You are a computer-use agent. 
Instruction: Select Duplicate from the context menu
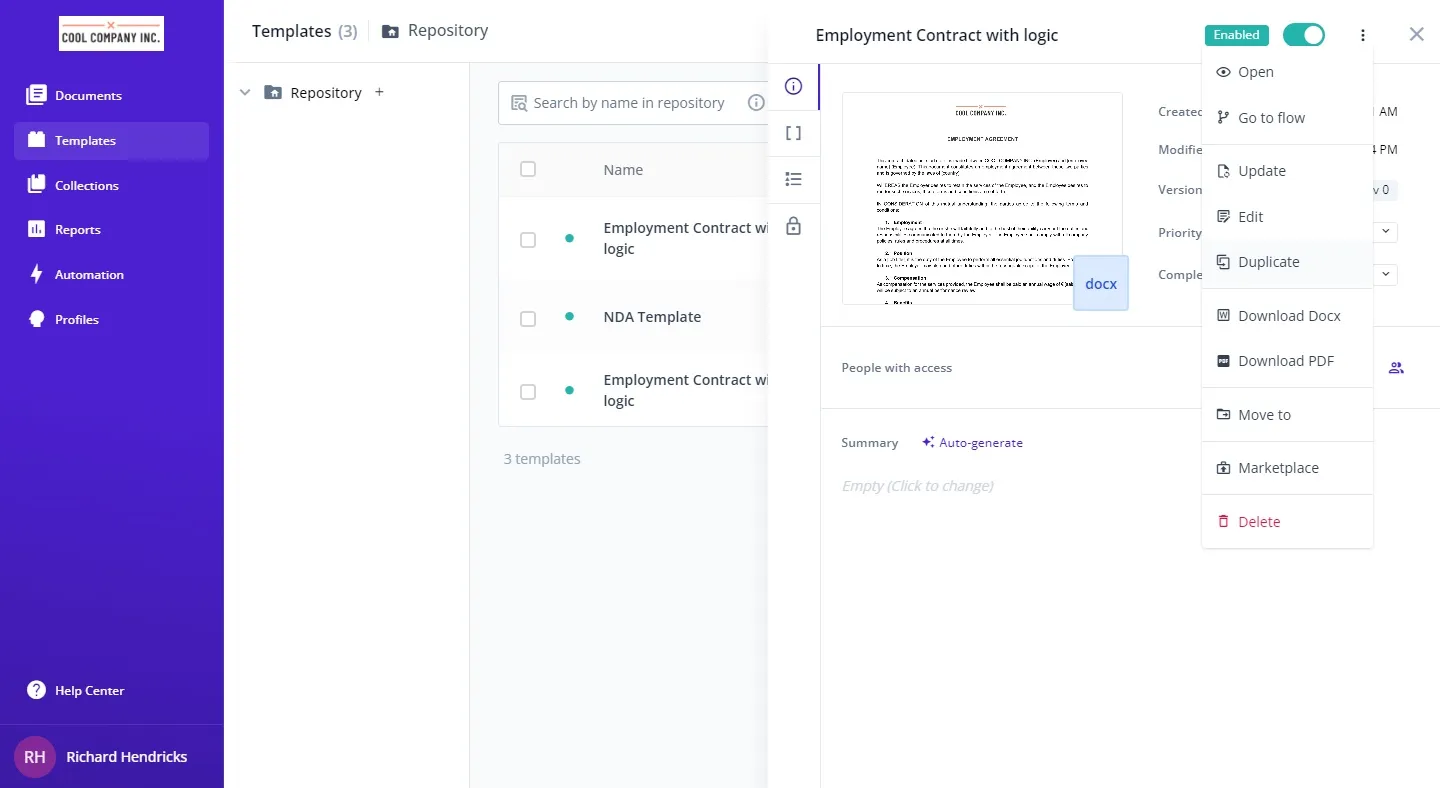[1268, 262]
